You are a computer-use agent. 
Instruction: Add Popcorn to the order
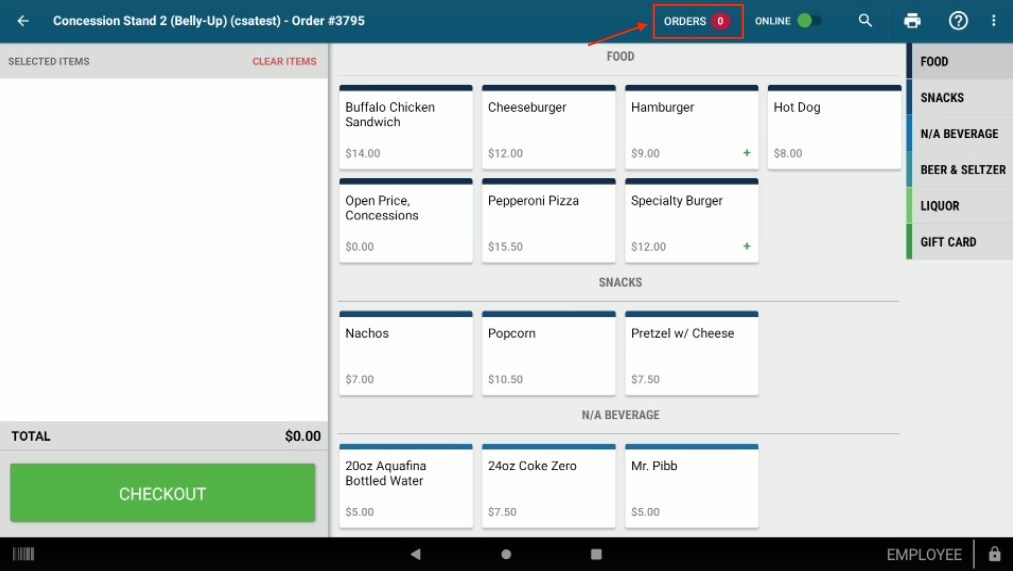(x=548, y=353)
